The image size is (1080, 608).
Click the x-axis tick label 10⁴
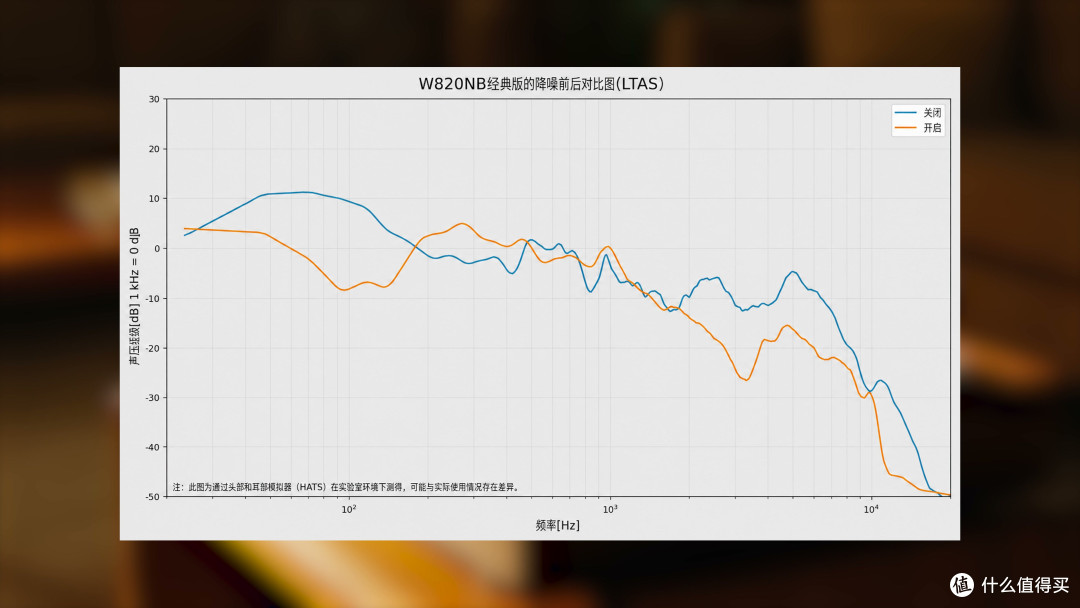871,509
